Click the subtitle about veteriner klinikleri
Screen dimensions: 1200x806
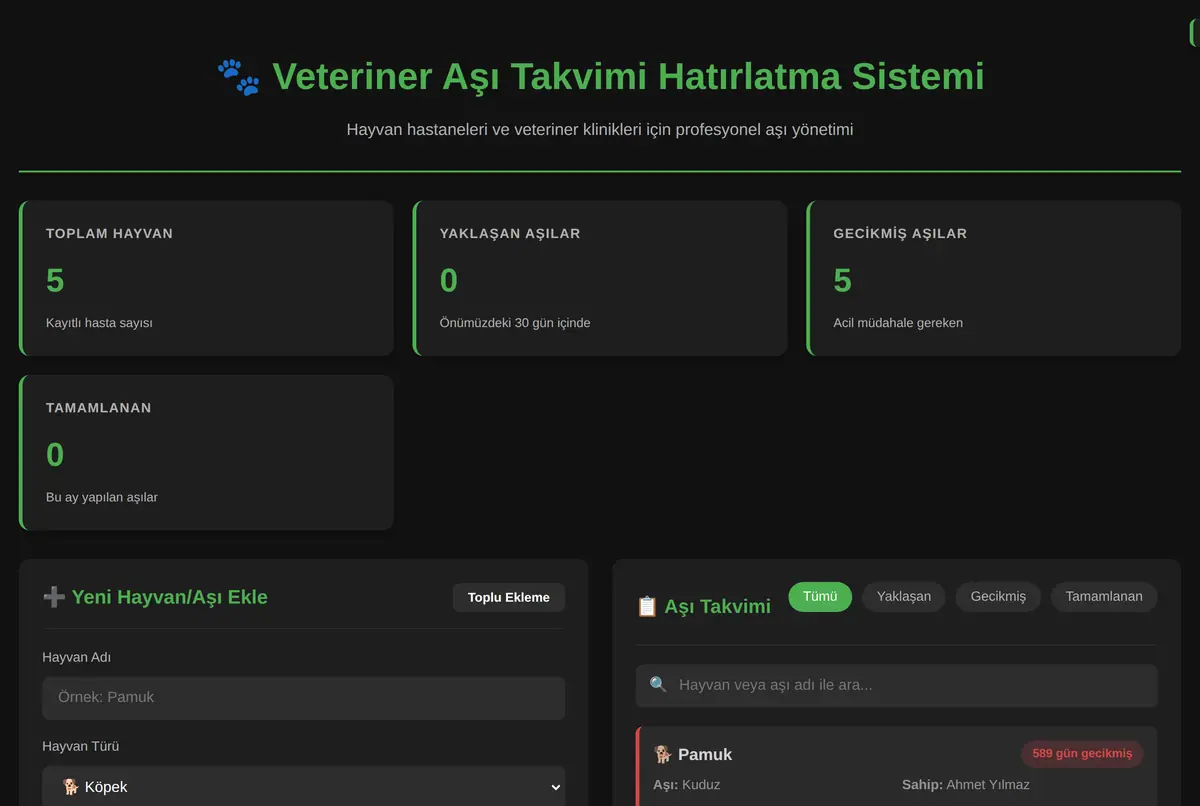click(600, 129)
